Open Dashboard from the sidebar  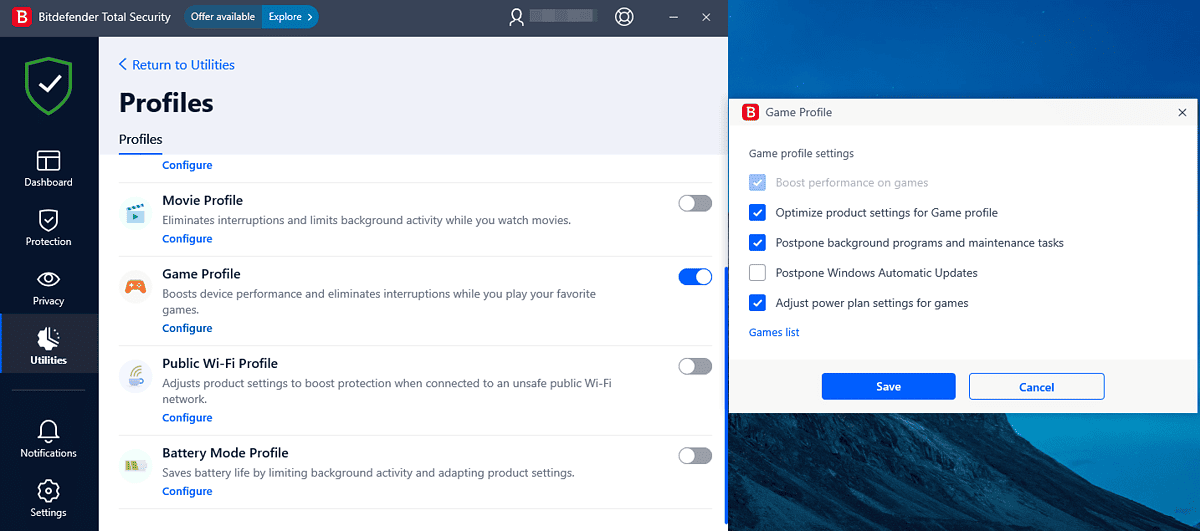48,169
